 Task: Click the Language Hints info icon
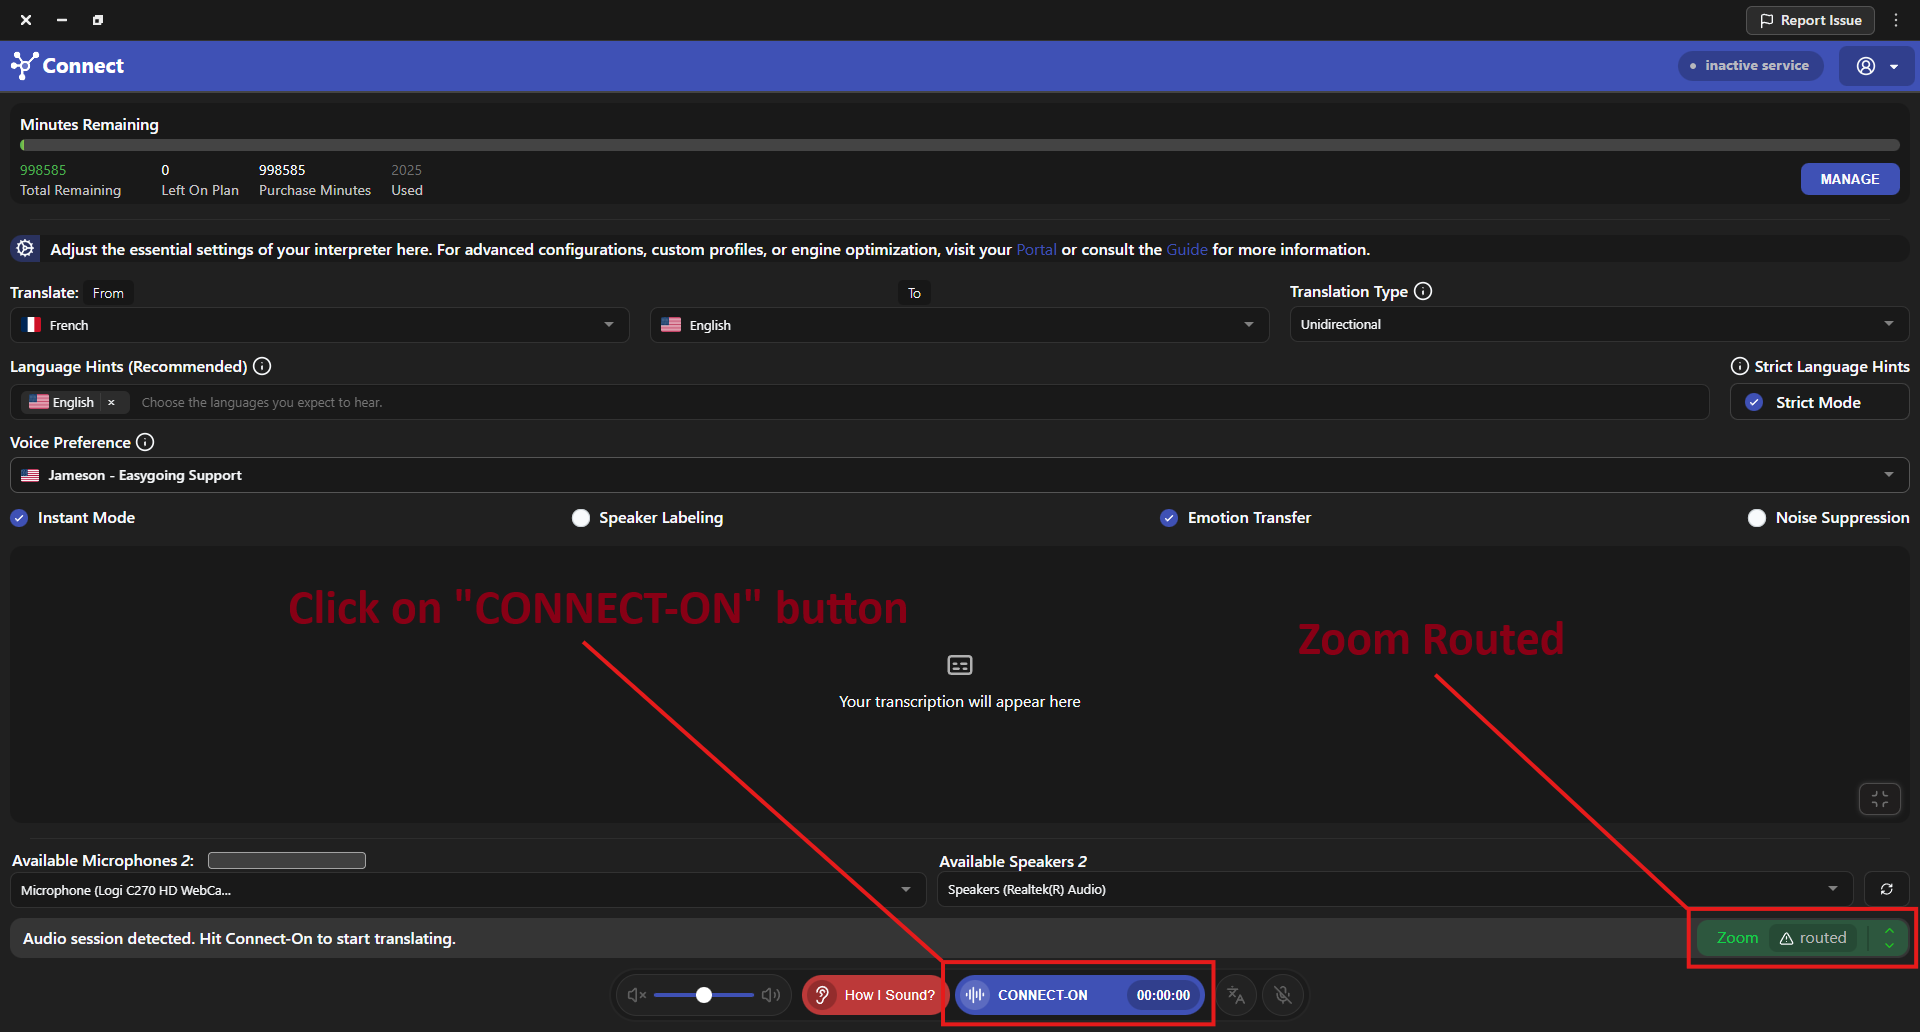point(262,366)
